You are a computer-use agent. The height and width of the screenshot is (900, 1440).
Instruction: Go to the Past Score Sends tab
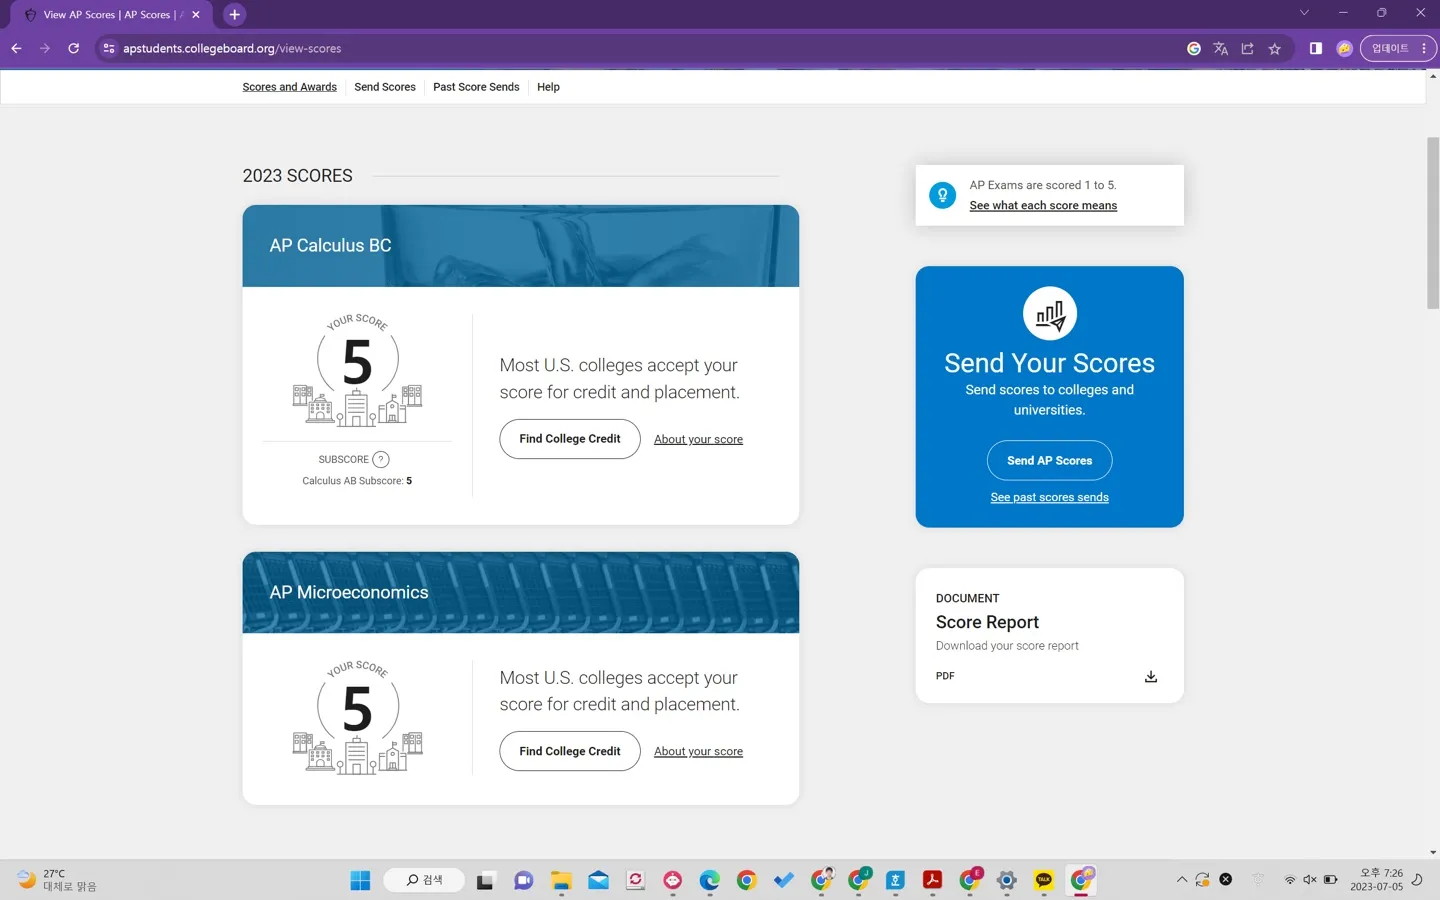[476, 87]
